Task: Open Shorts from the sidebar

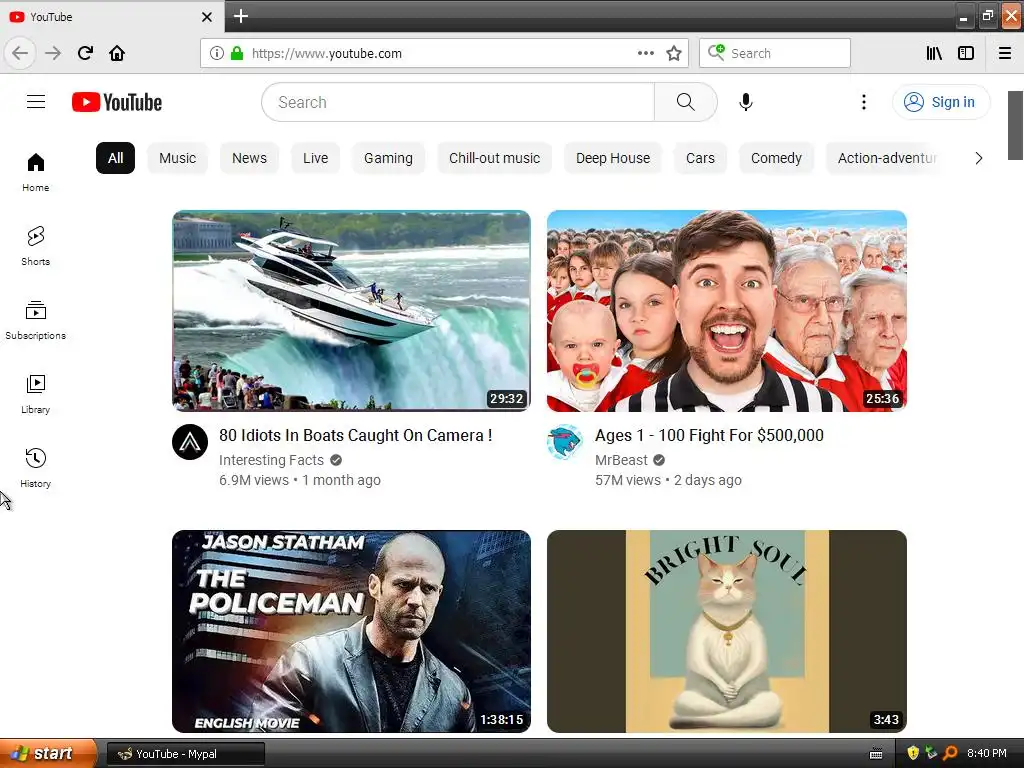Action: [35, 246]
